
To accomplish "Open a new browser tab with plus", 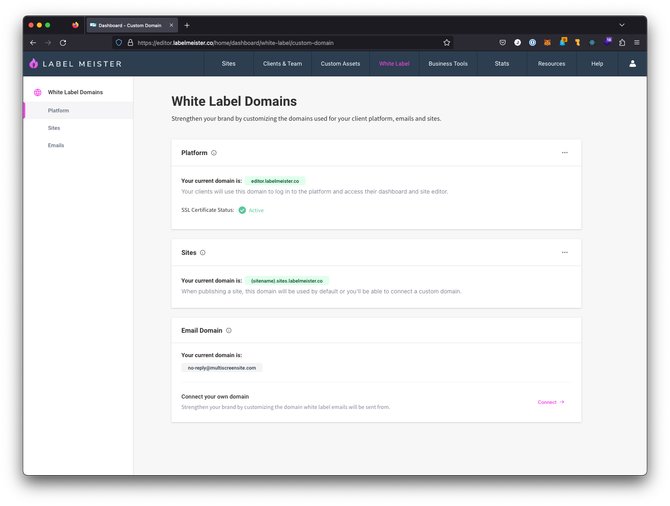I will (187, 25).
